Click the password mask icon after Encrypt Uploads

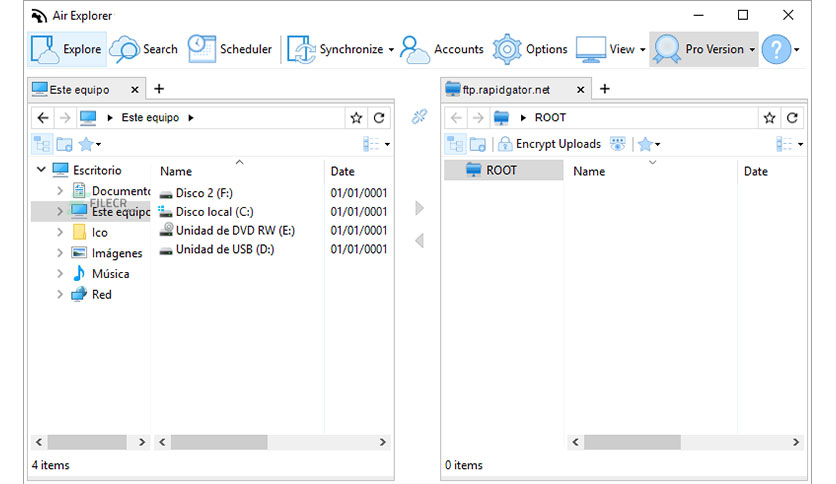pos(617,144)
